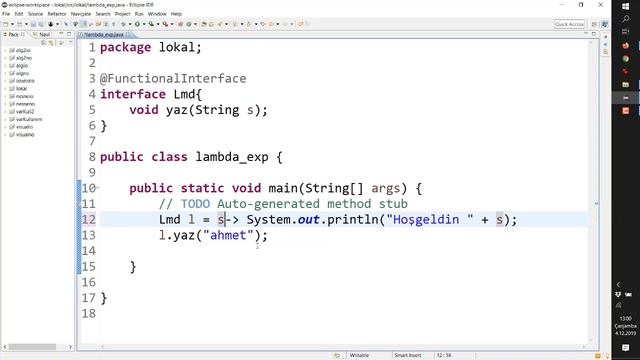640x360 pixels.
Task: Click the "ahmet" string on line 13
Action: click(228, 236)
